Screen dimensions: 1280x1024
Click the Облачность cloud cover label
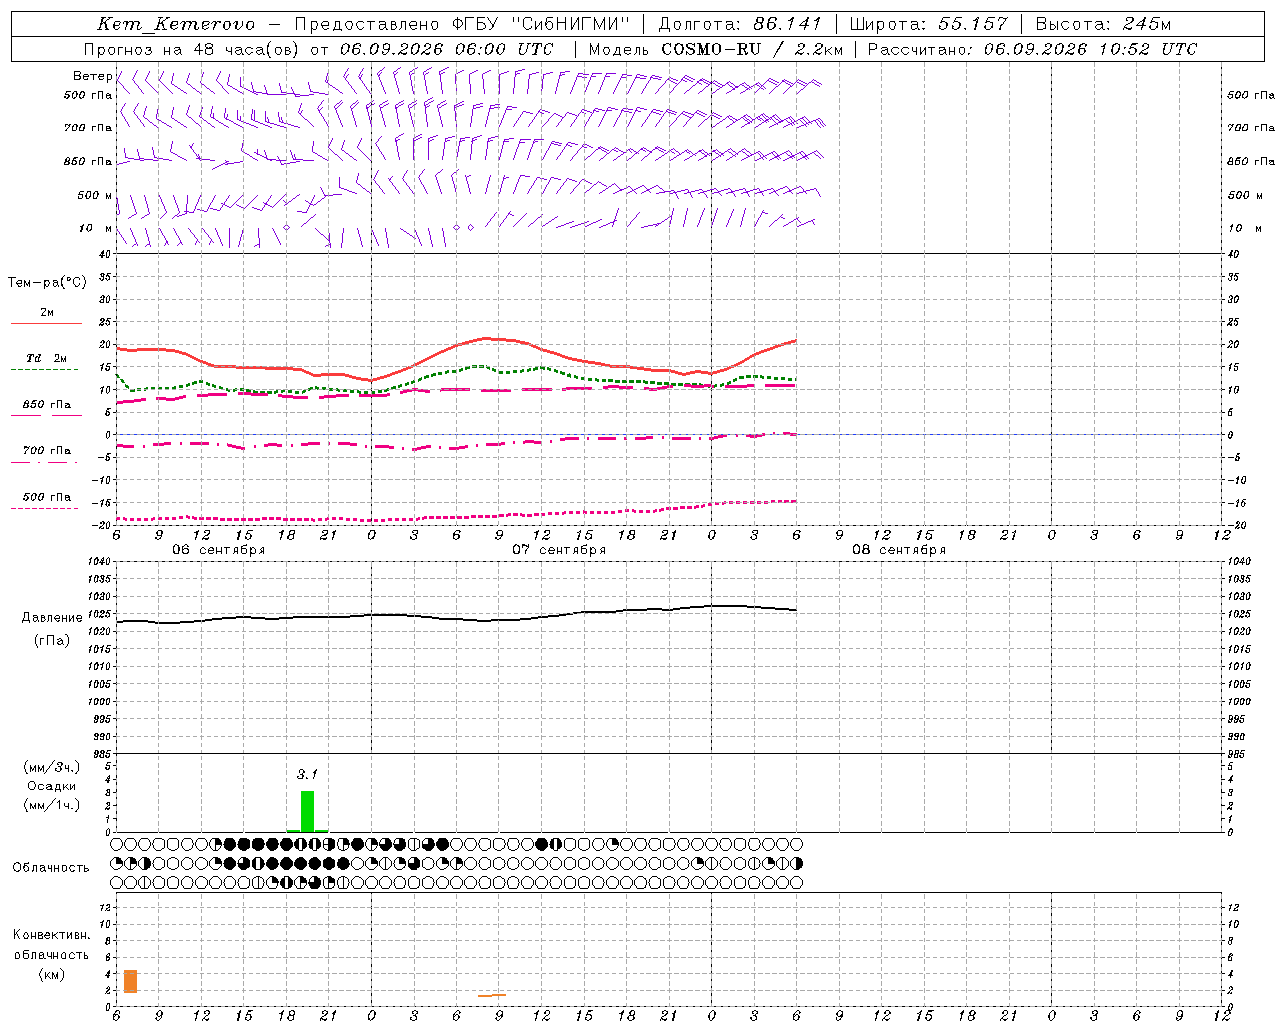[51, 867]
